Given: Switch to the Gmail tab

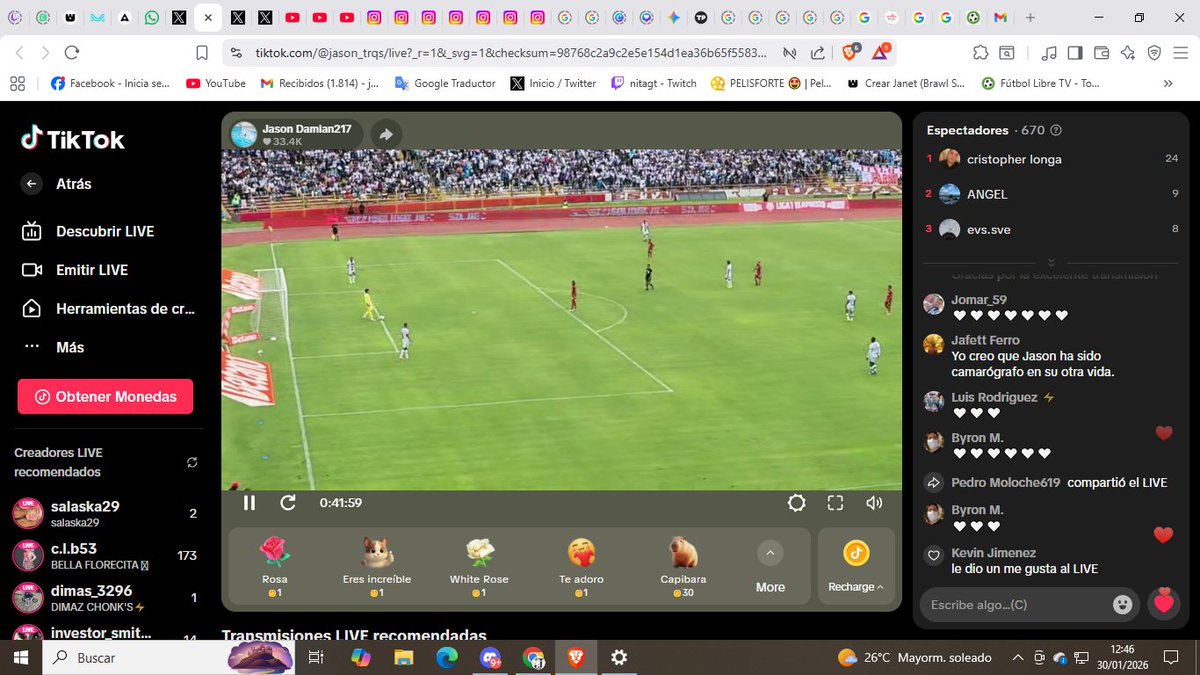Looking at the screenshot, I should pyautogui.click(x=1001, y=18).
